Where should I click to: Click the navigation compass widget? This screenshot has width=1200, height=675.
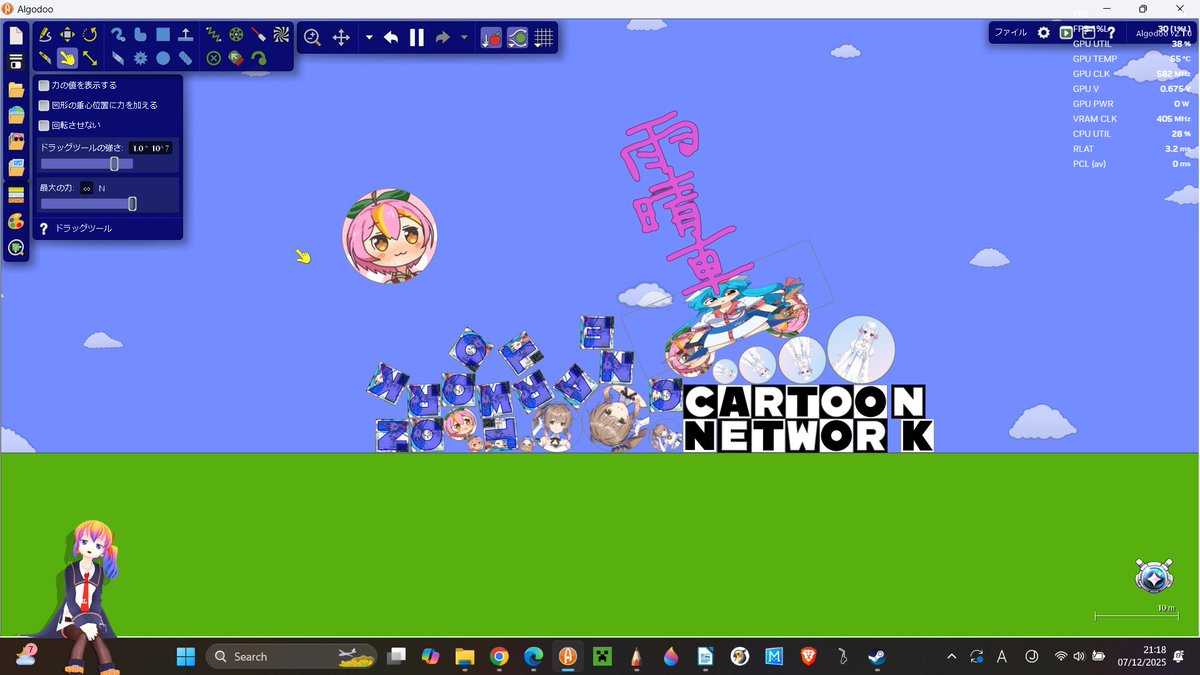click(x=1153, y=576)
